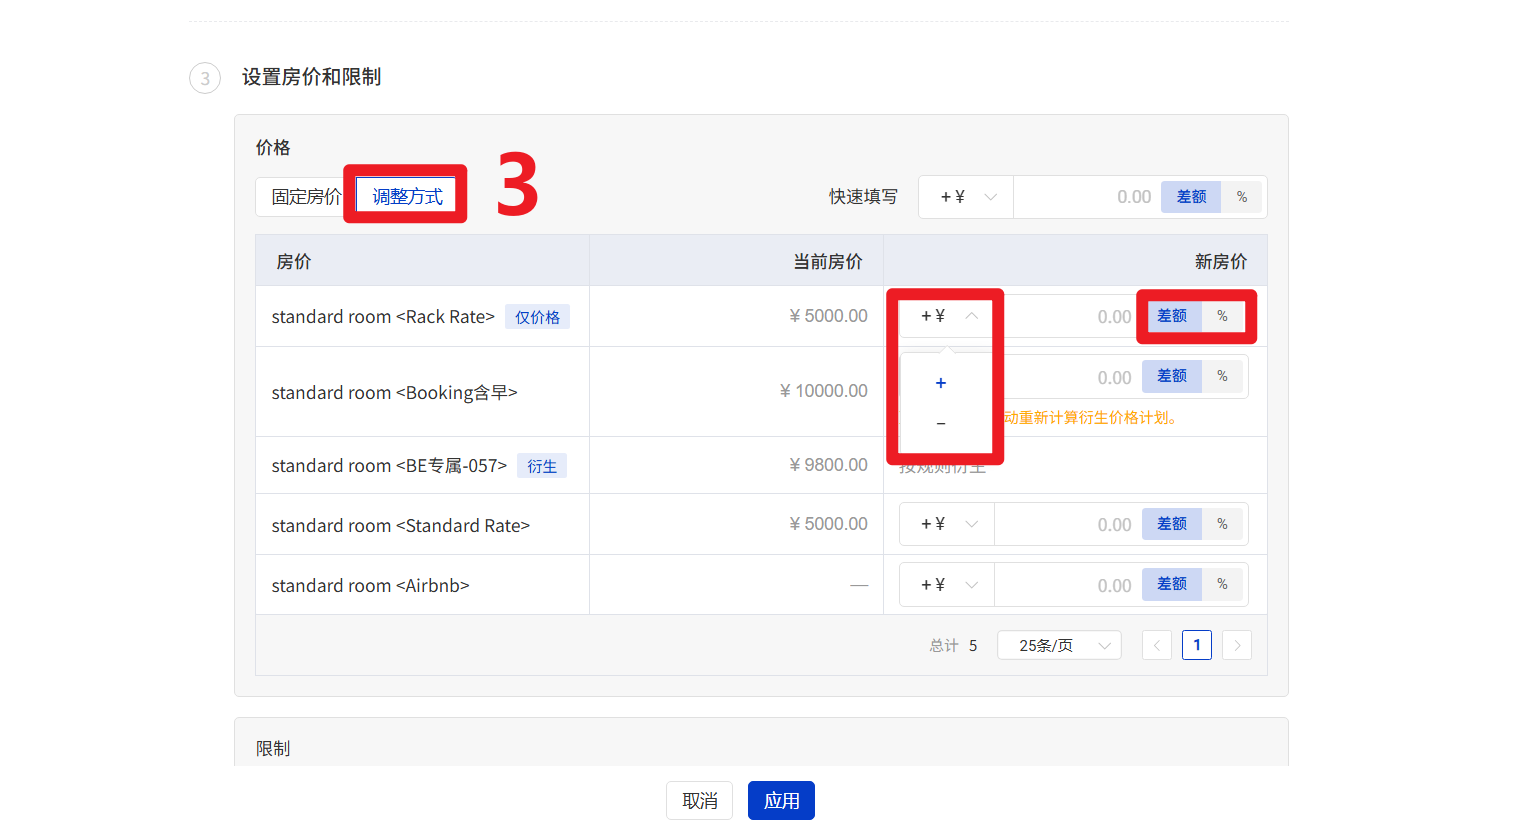Choose the − option in dropdown list

click(x=941, y=423)
